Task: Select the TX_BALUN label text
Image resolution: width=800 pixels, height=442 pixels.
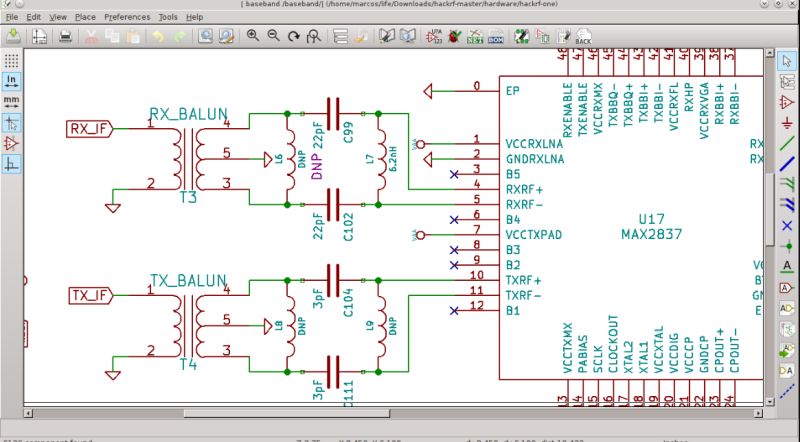Action: 188,281
